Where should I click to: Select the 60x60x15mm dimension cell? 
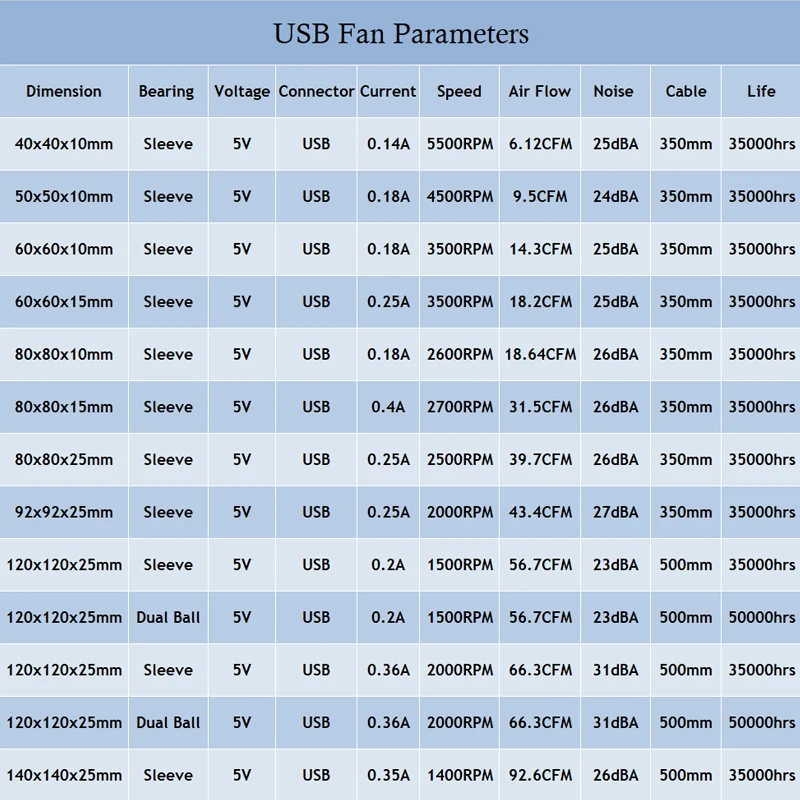64,302
